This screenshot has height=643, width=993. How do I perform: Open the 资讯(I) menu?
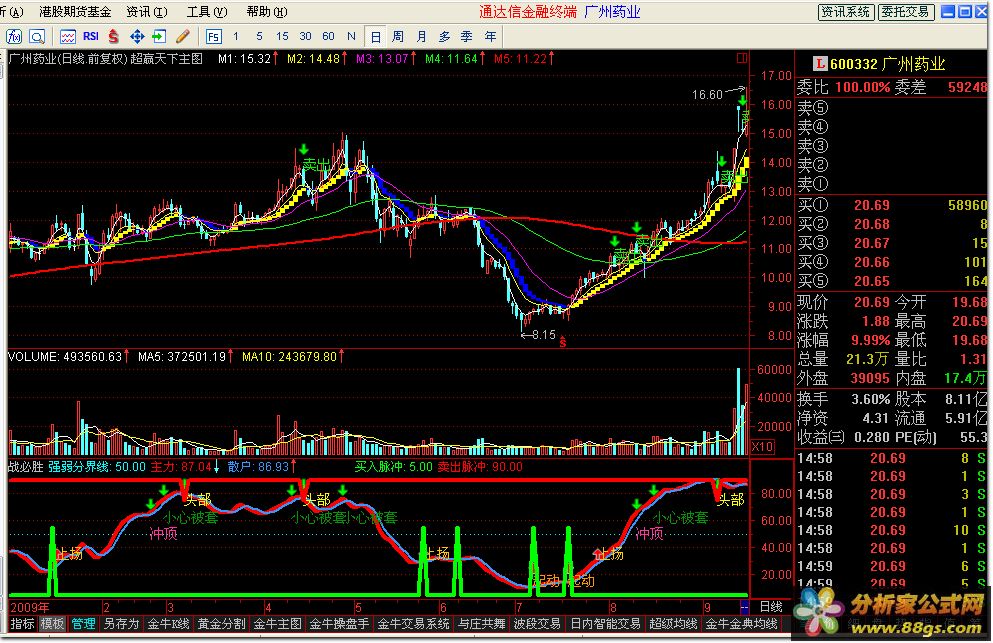click(x=146, y=11)
